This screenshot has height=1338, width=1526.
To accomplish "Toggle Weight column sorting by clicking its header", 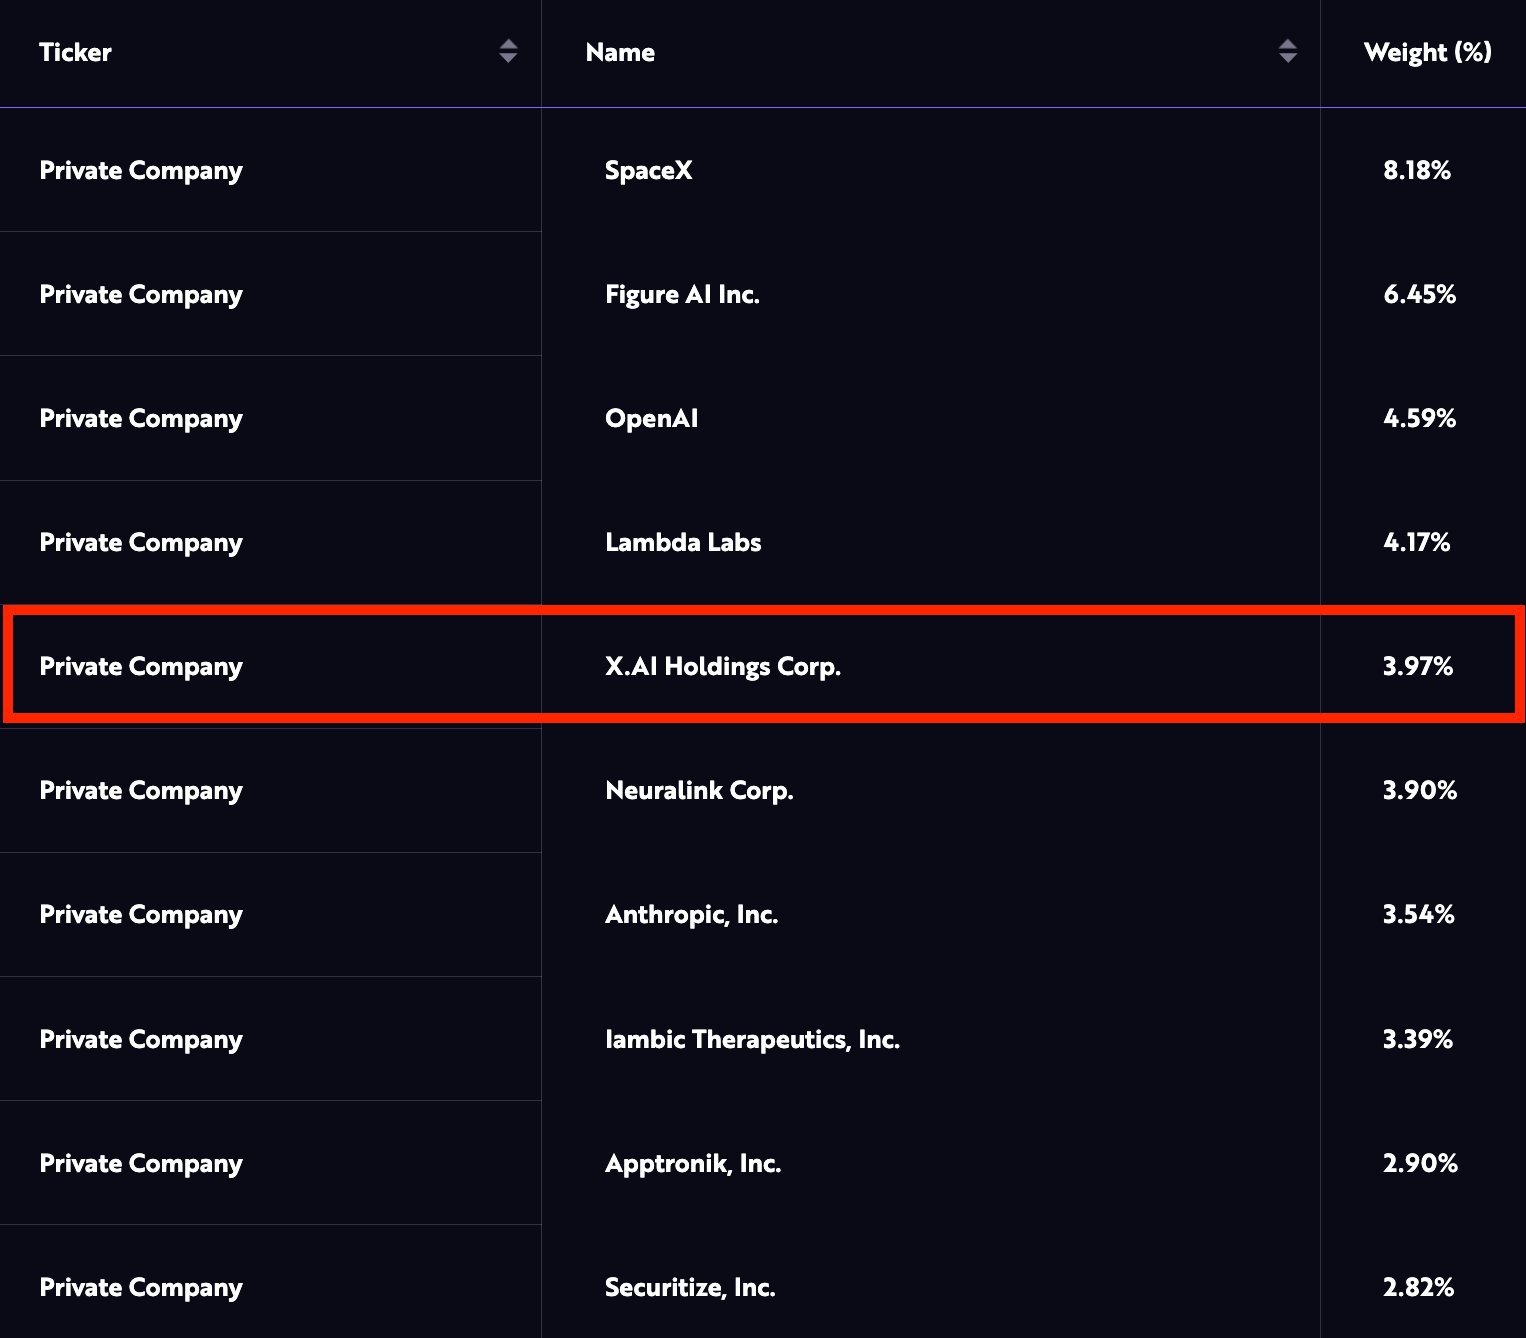I will click(1426, 52).
